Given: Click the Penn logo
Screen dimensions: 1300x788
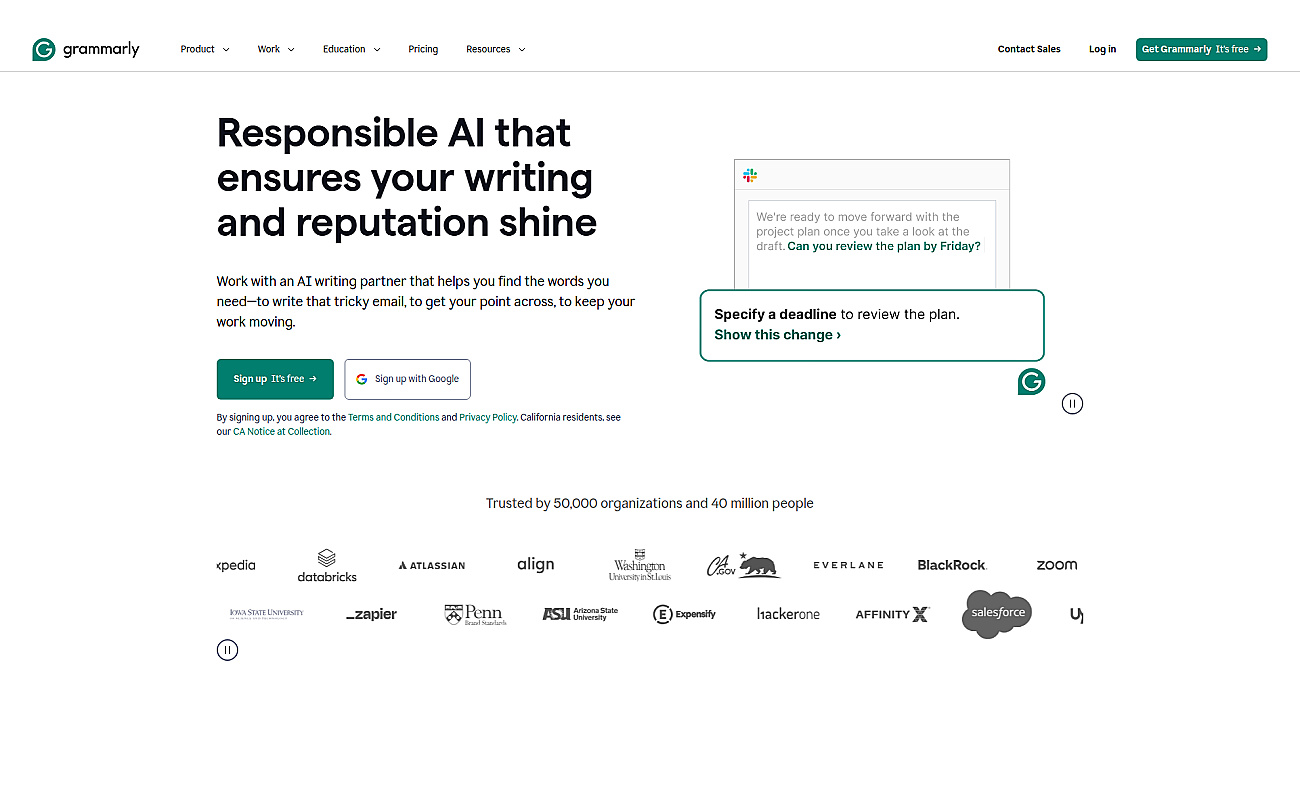Looking at the screenshot, I should 475,614.
